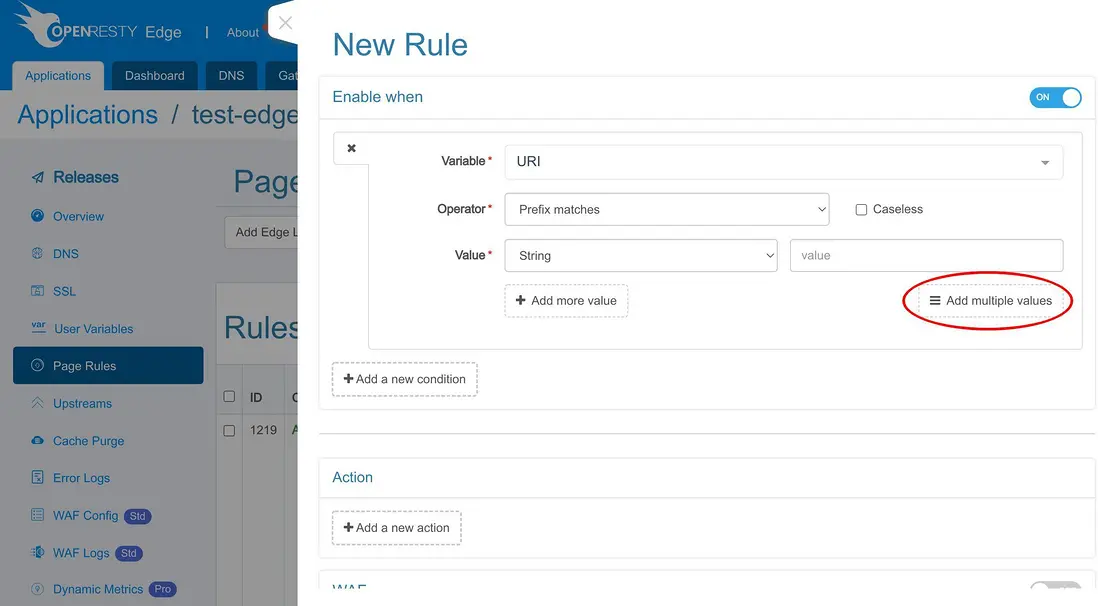The image size is (1098, 606).
Task: Click Add more value button
Action: click(566, 301)
